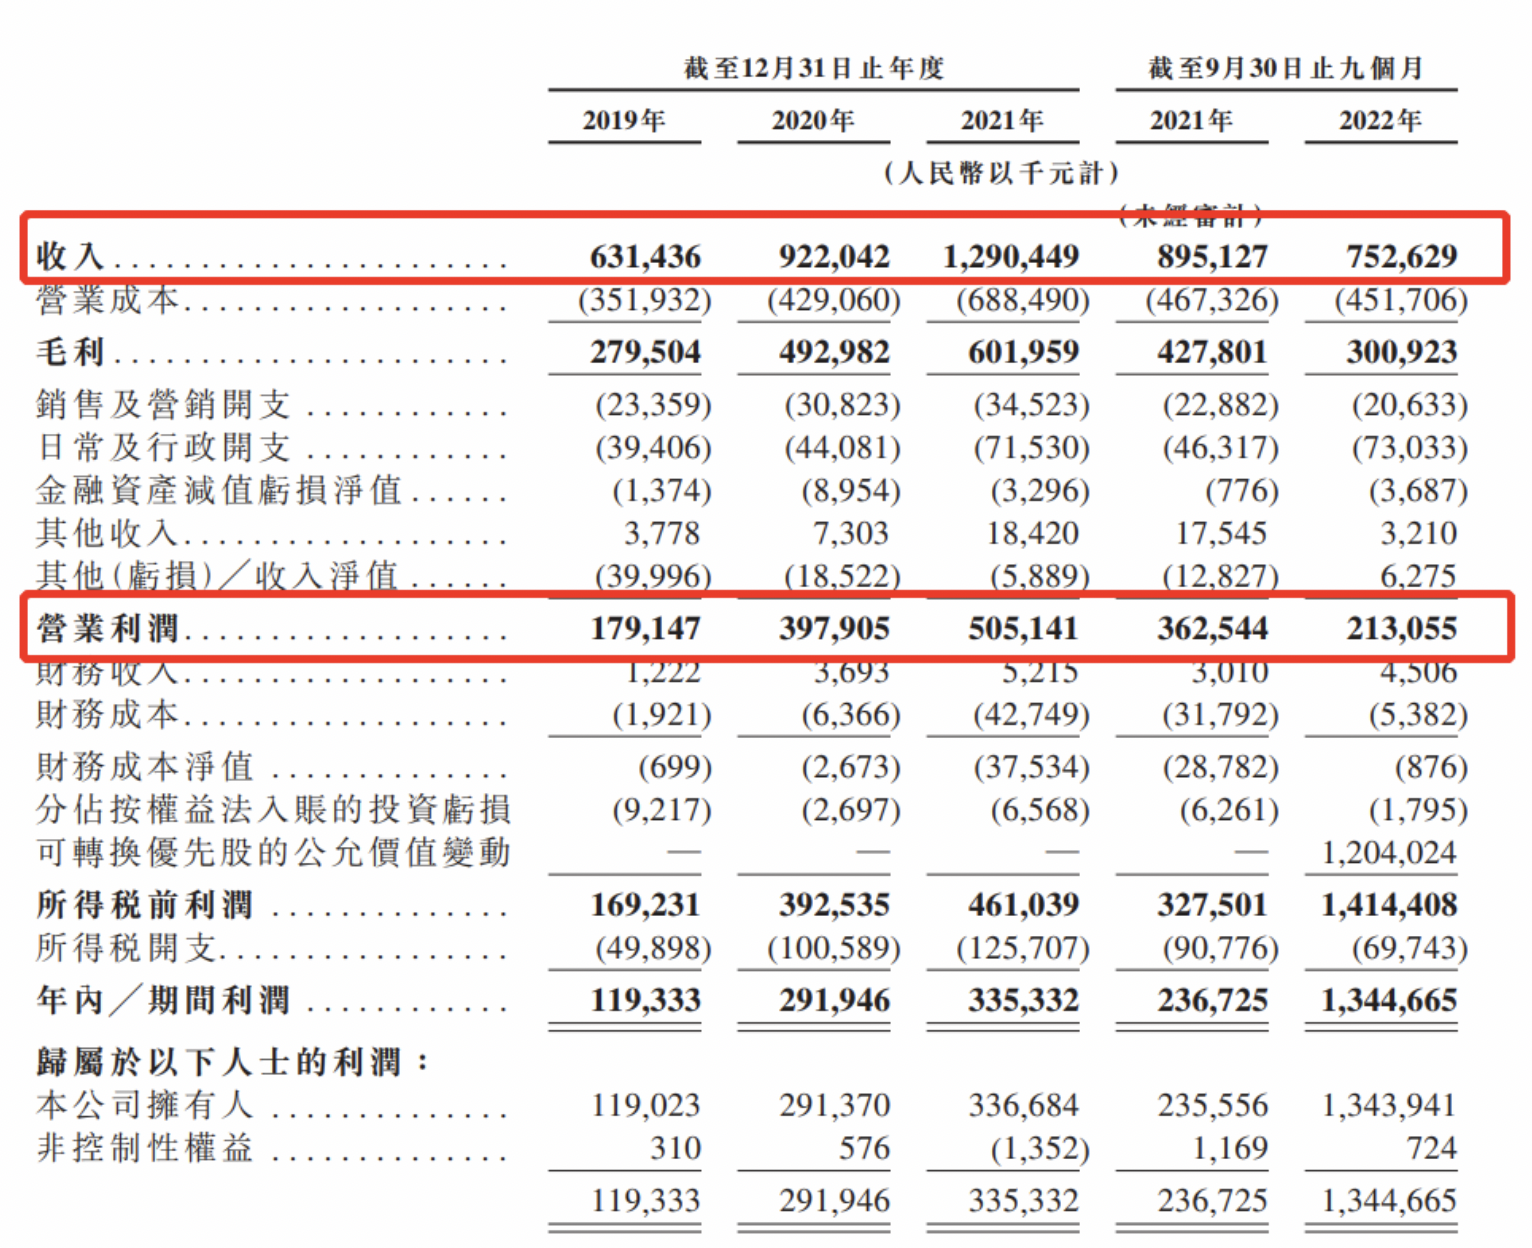1532x1248 pixels.
Task: Select owners' profit 336,684
Action: pos(1023,1105)
